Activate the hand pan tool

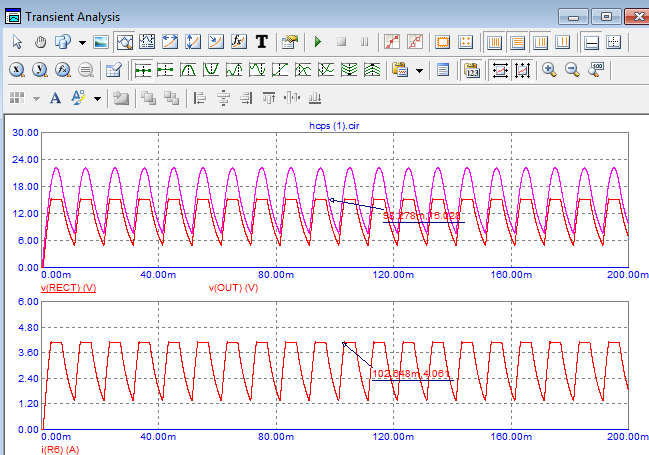point(41,42)
